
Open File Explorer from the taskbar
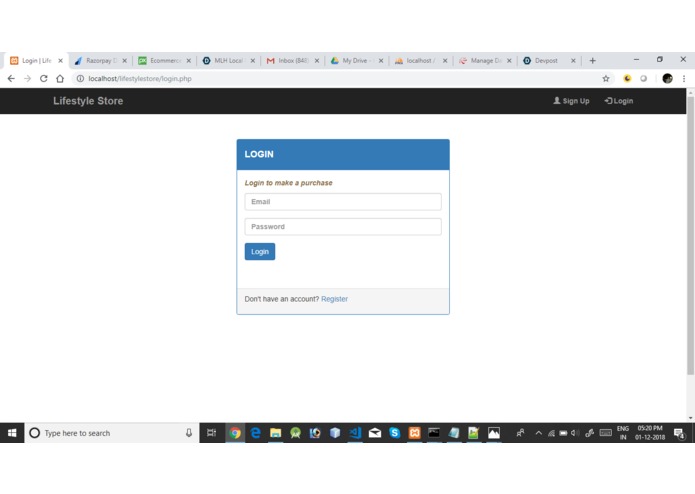pyautogui.click(x=275, y=433)
